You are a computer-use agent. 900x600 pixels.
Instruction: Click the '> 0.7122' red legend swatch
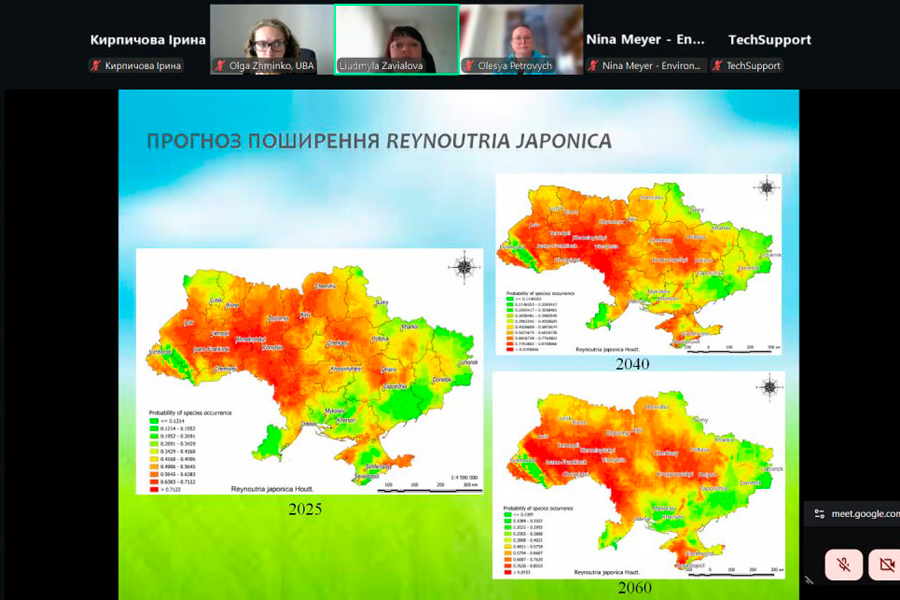(x=154, y=490)
